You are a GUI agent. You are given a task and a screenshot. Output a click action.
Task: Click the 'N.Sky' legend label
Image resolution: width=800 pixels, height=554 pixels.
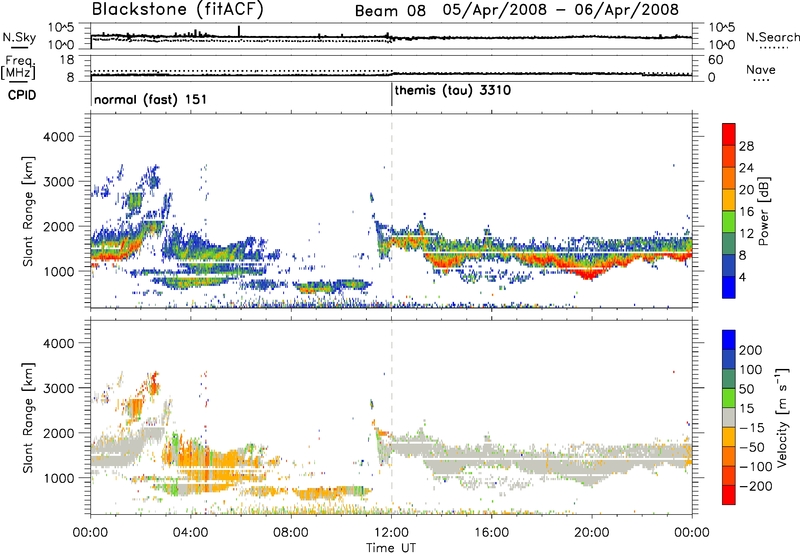[x=19, y=37]
